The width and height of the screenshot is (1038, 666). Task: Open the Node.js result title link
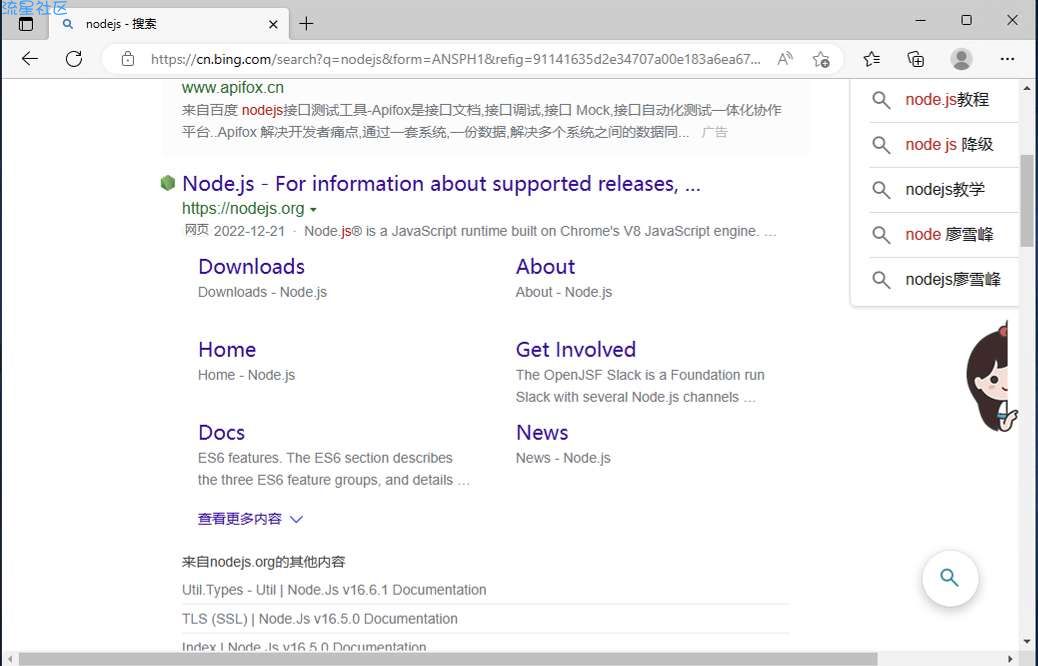point(441,183)
